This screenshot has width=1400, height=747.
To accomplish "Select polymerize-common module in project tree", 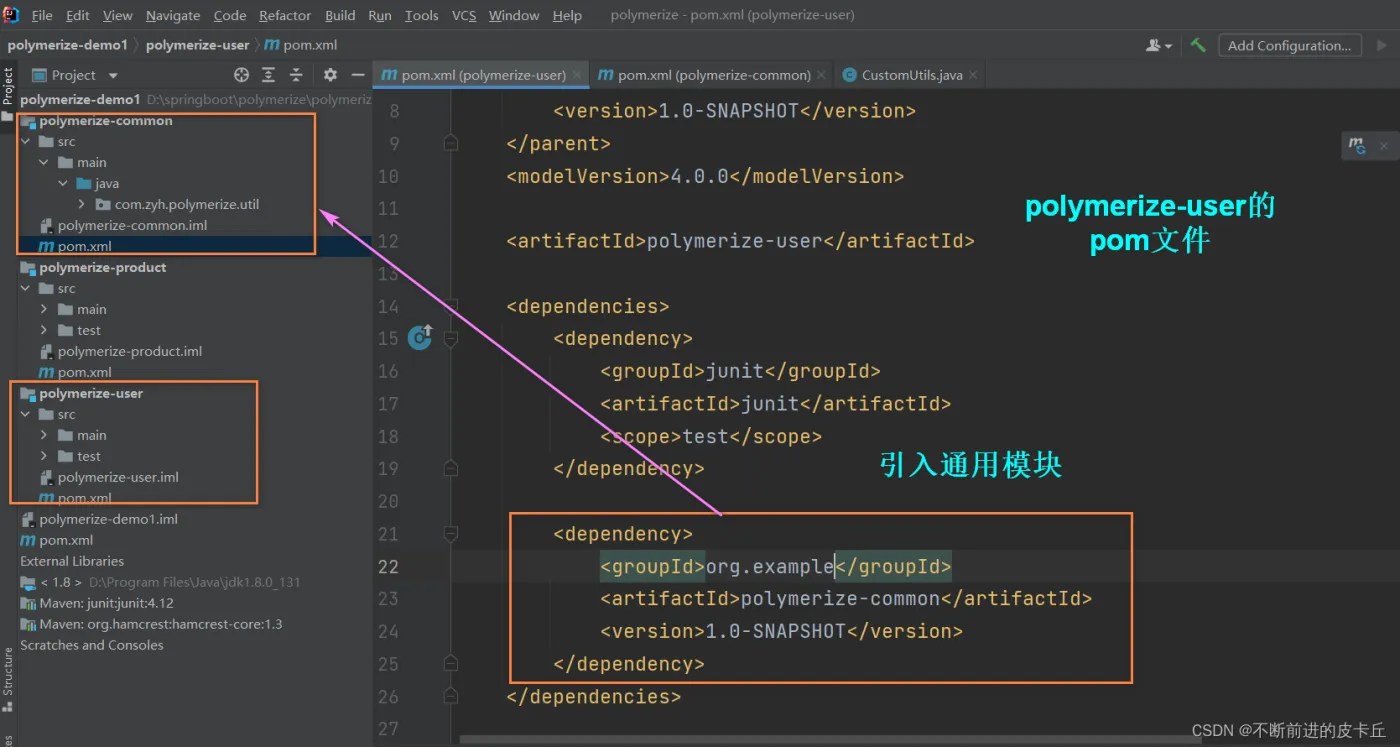I will point(106,121).
